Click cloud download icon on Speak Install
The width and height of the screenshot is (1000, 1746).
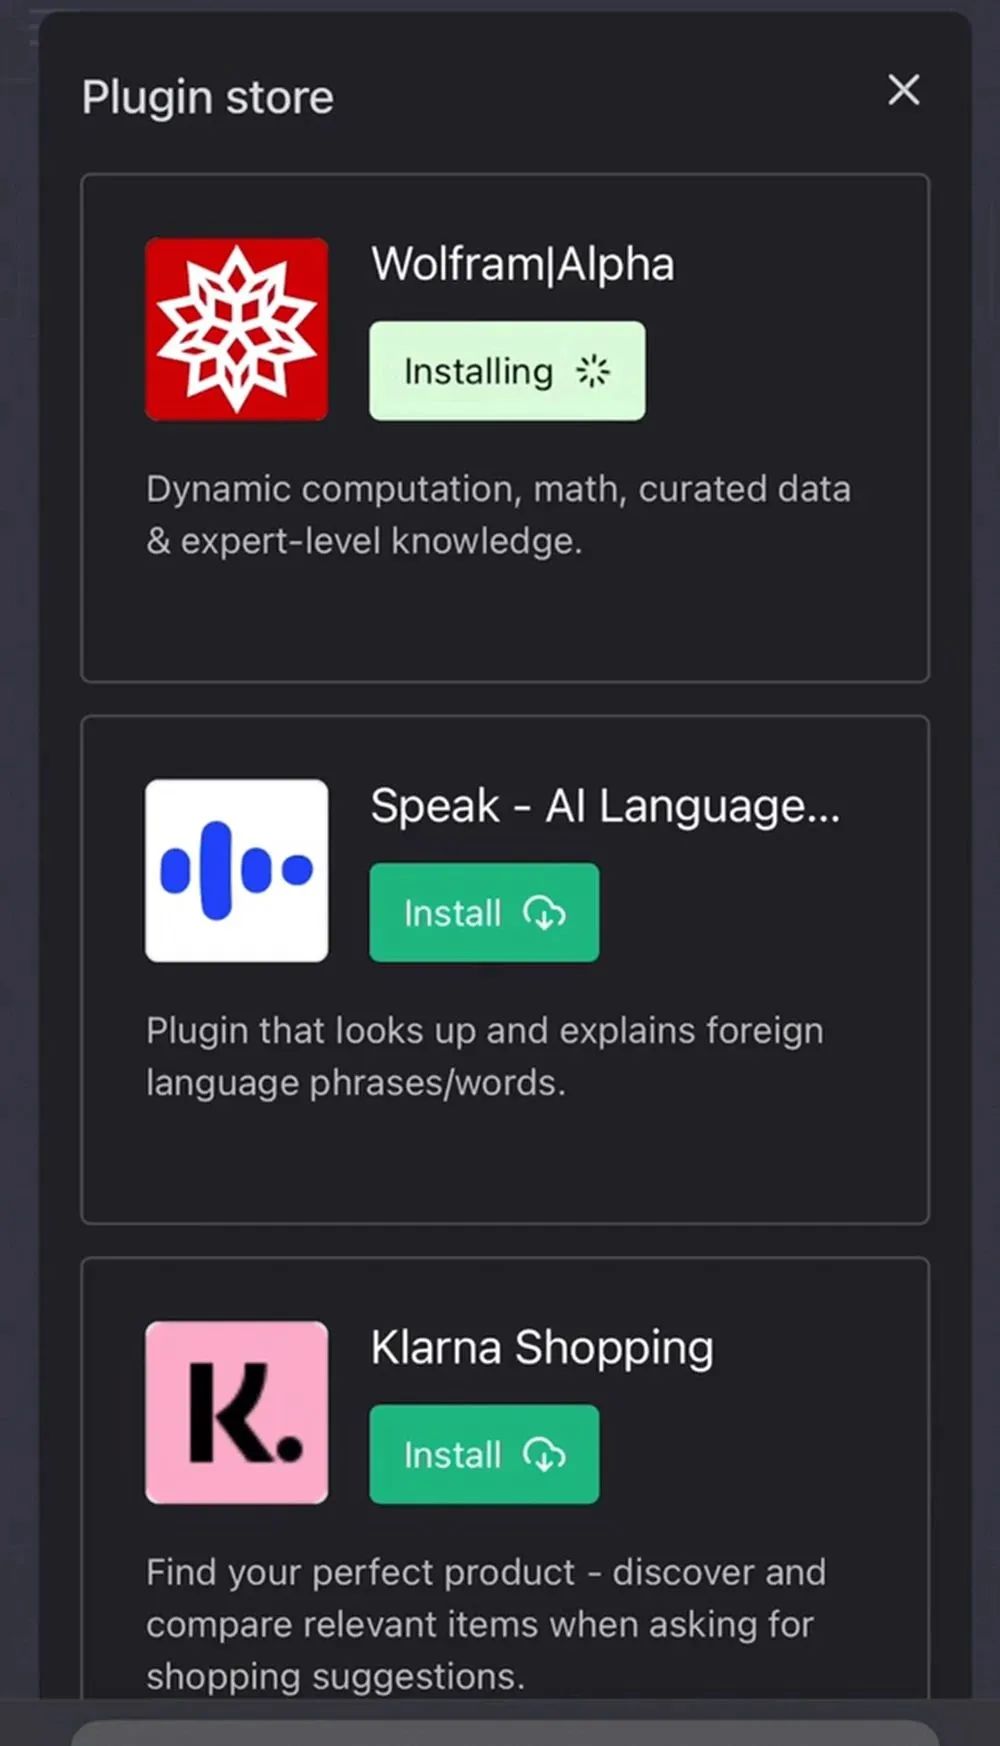[544, 913]
